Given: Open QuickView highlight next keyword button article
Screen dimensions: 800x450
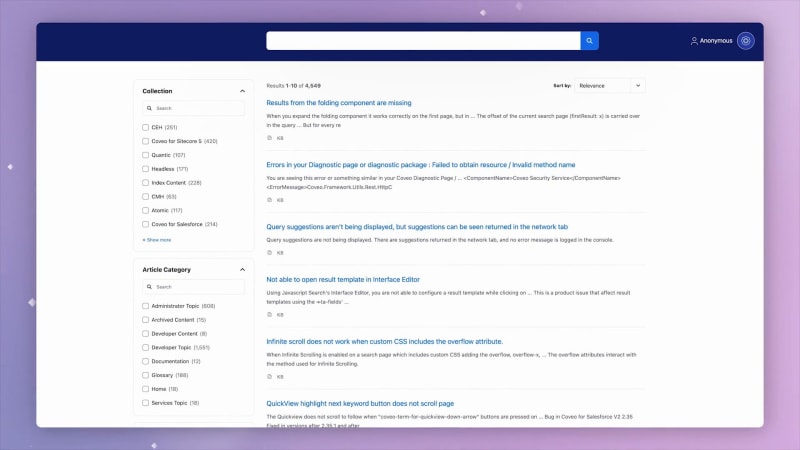Looking at the screenshot, I should tap(360, 404).
